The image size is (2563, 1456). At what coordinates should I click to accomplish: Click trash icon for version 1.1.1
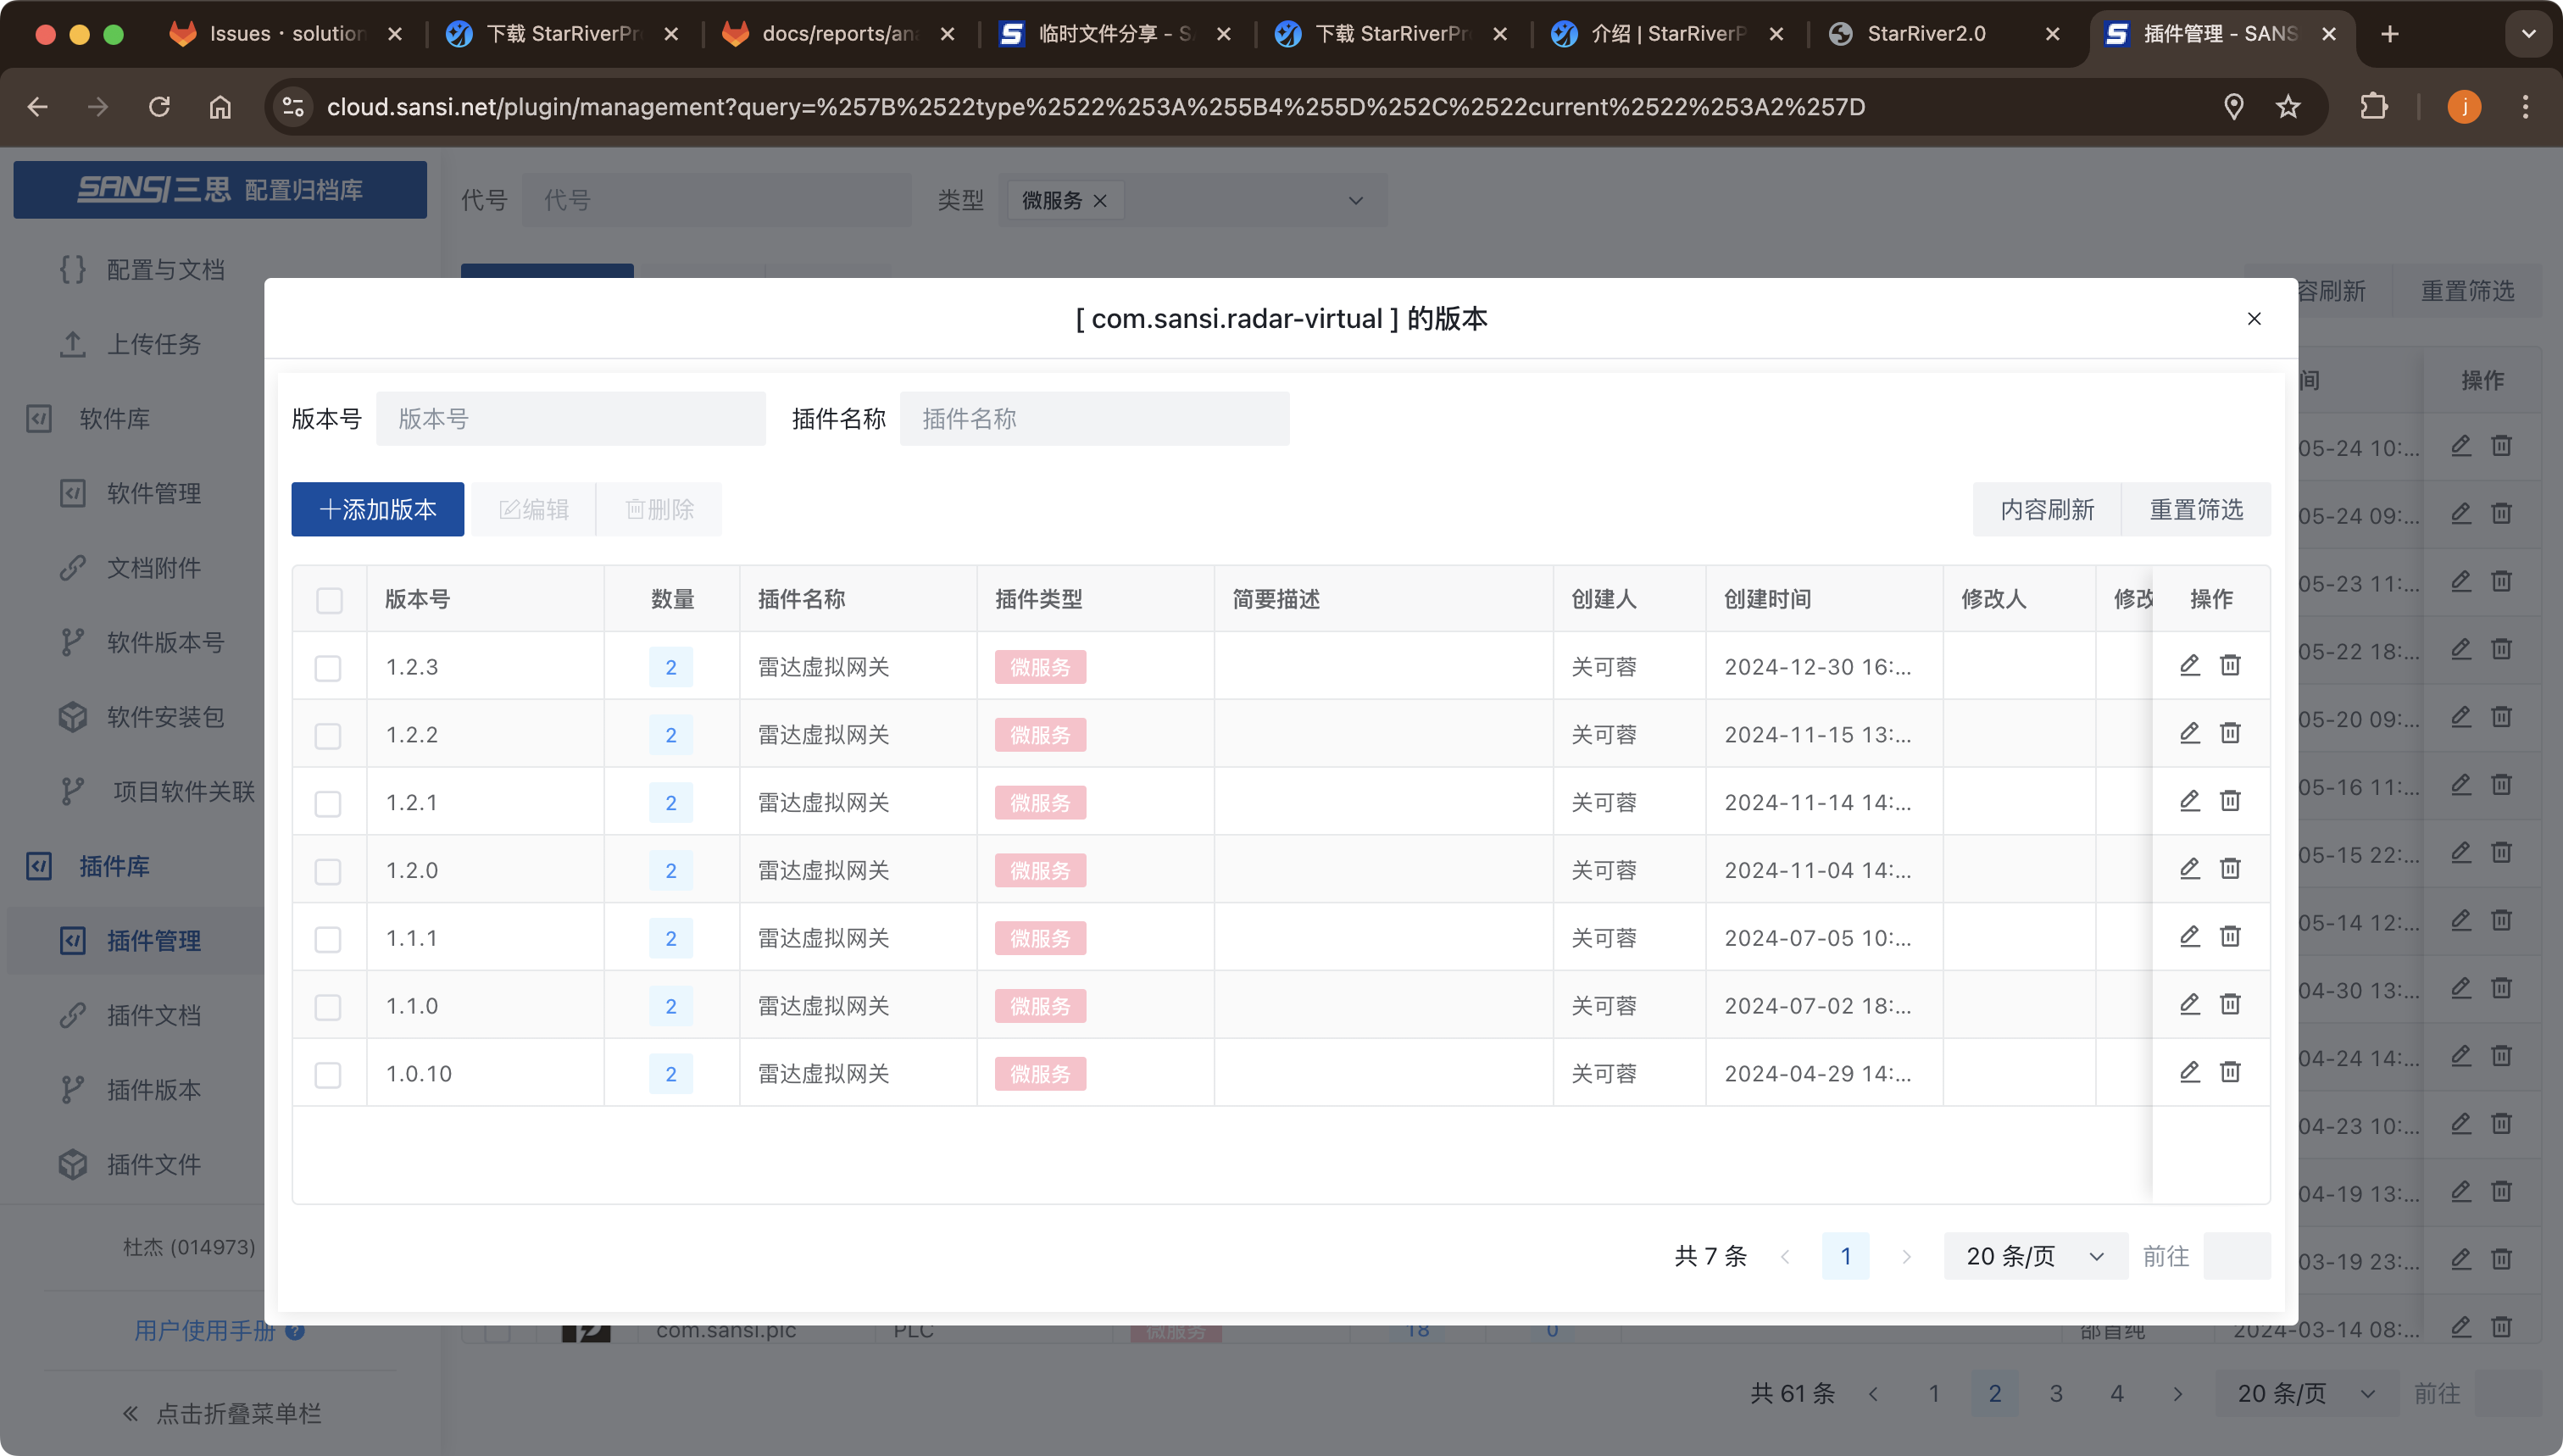2230,937
